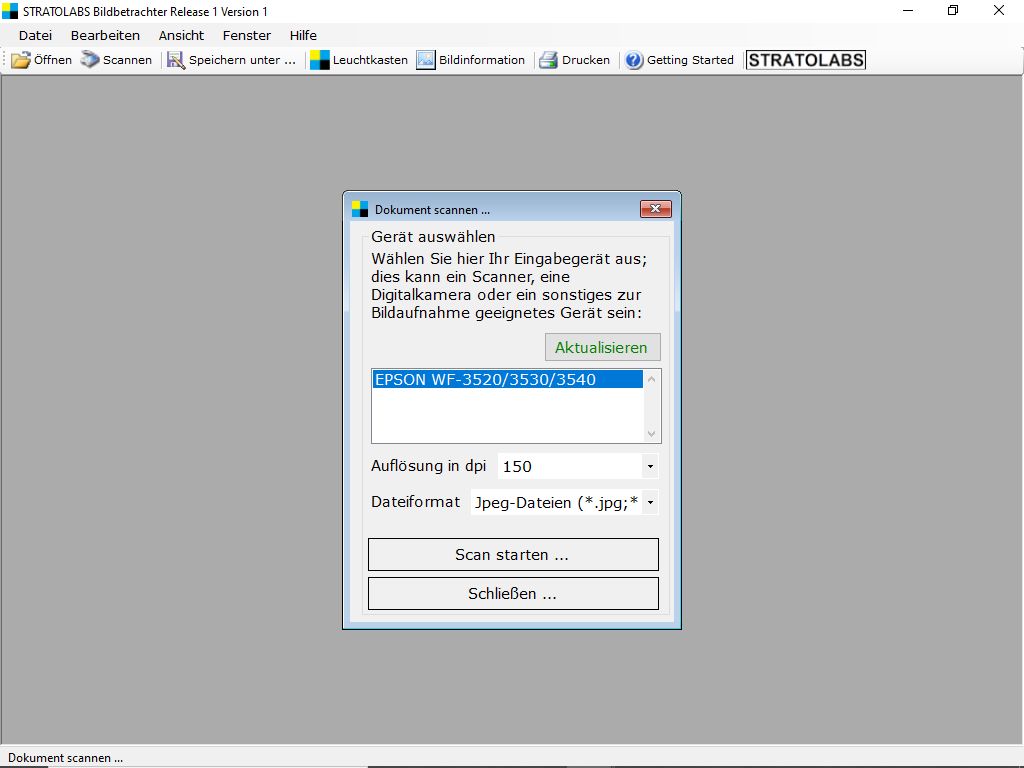Click device list scrollbar down arrow
Screen dimensions: 1024x768
click(651, 434)
